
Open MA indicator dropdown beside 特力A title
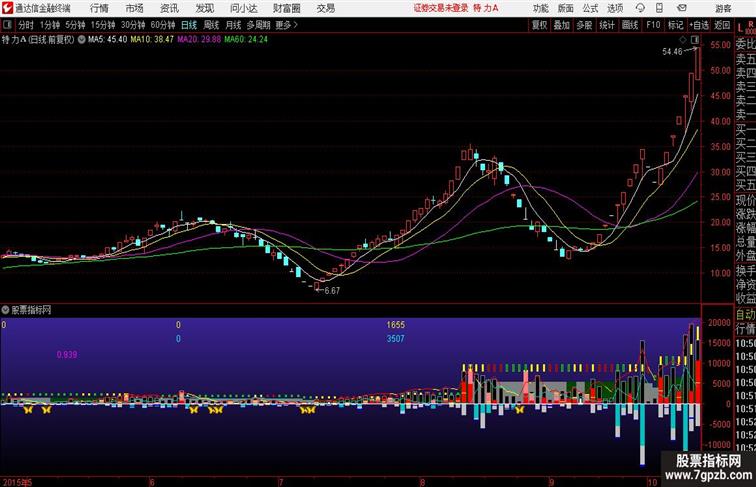point(81,40)
